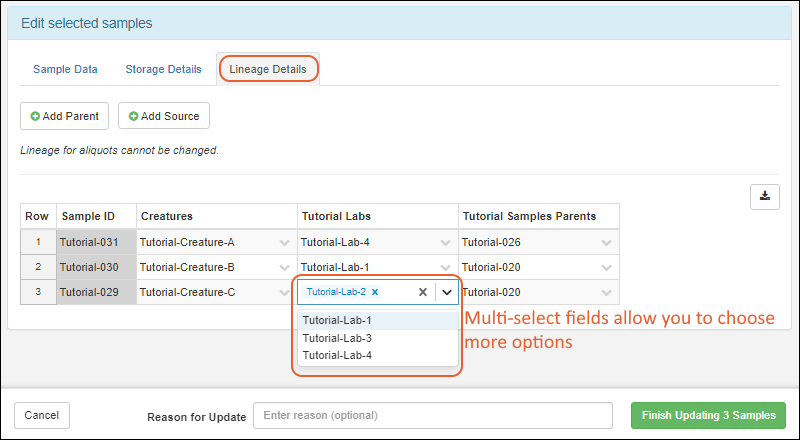The image size is (800, 440).
Task: Collapse the open Tutorial Labs dropdown arrow
Action: 447,293
